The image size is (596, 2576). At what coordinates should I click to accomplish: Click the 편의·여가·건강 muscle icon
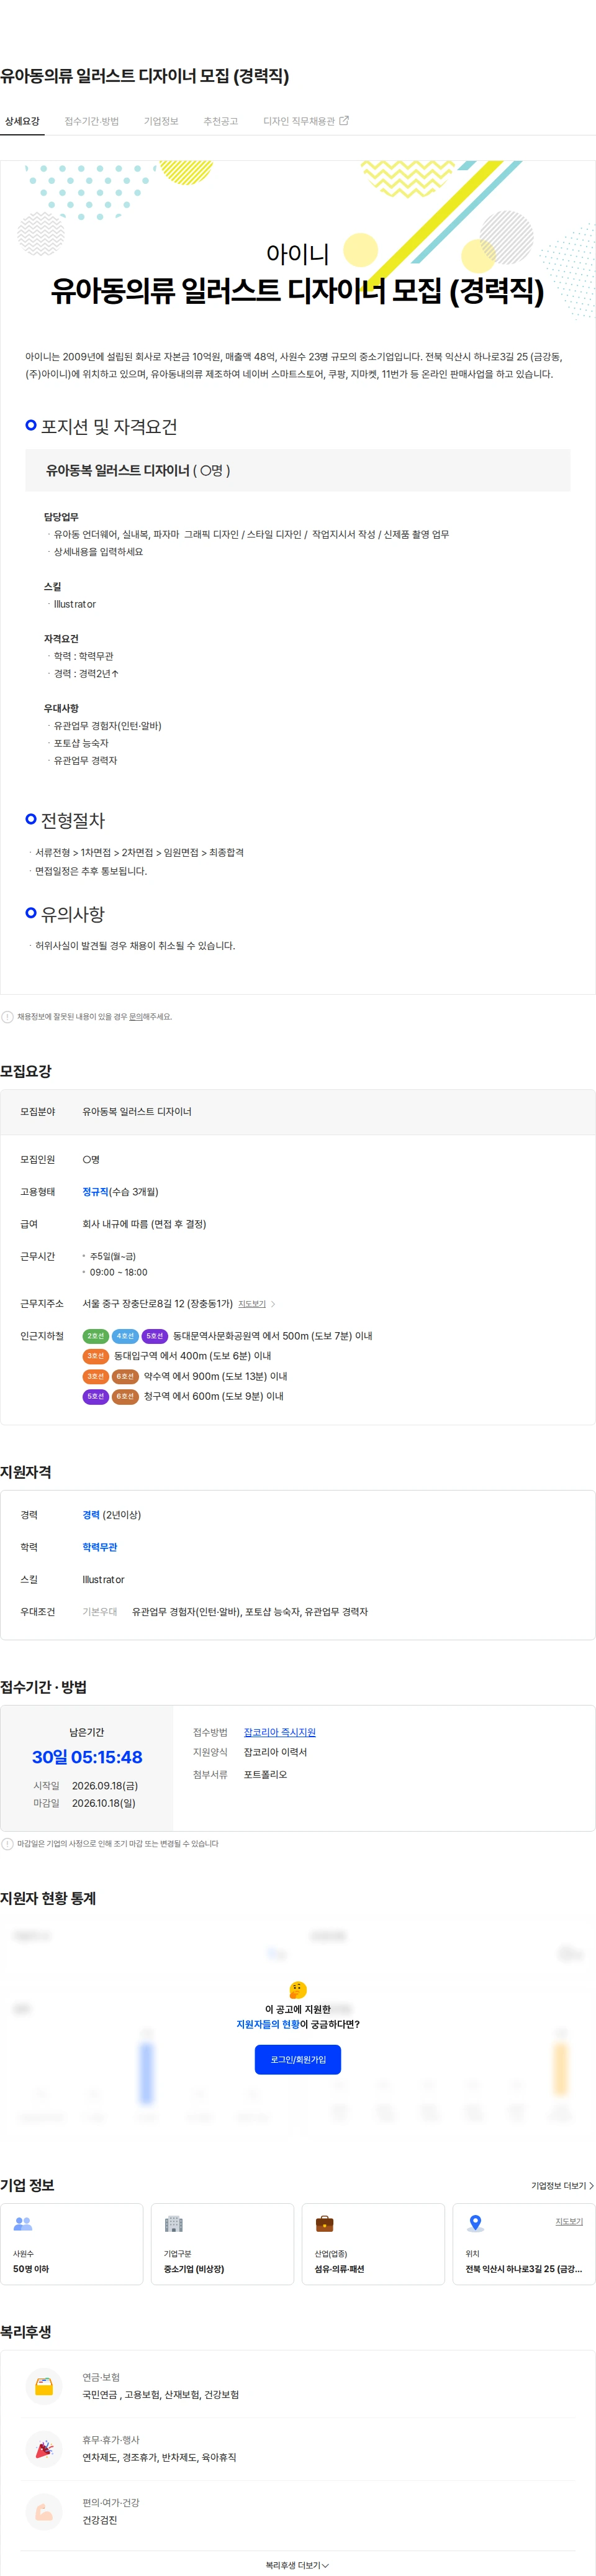point(44,2511)
